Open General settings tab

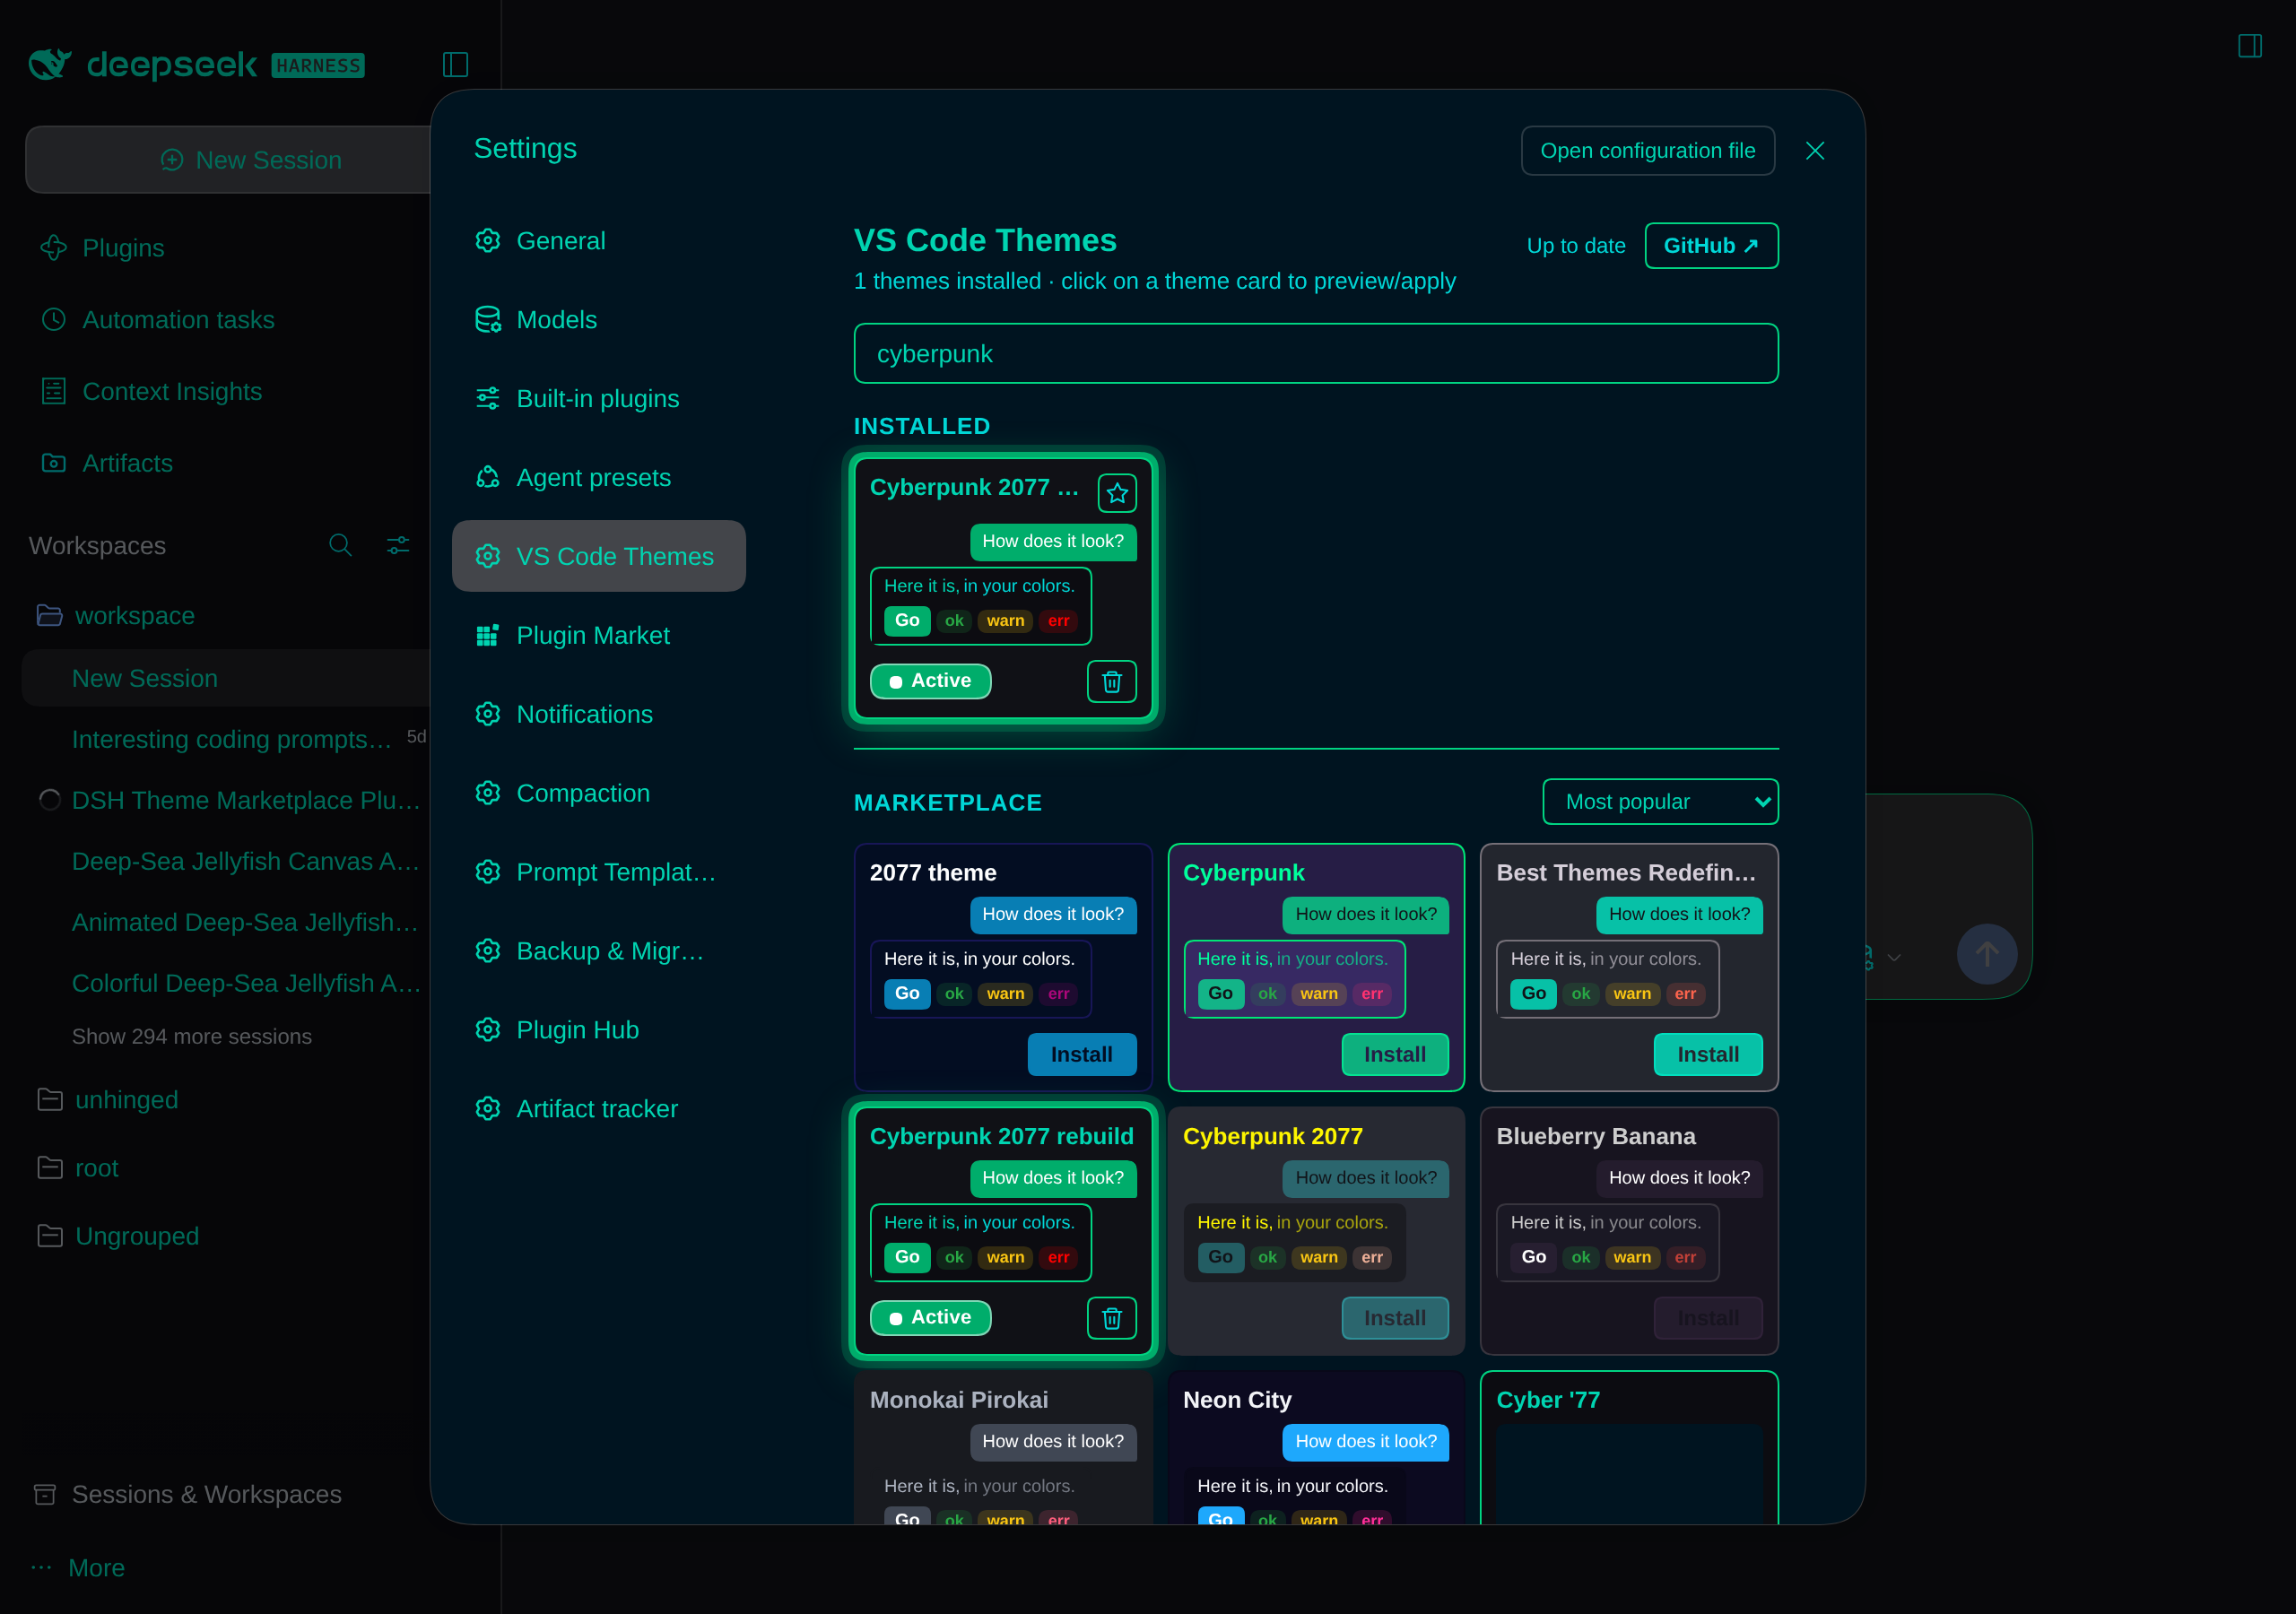(x=598, y=241)
